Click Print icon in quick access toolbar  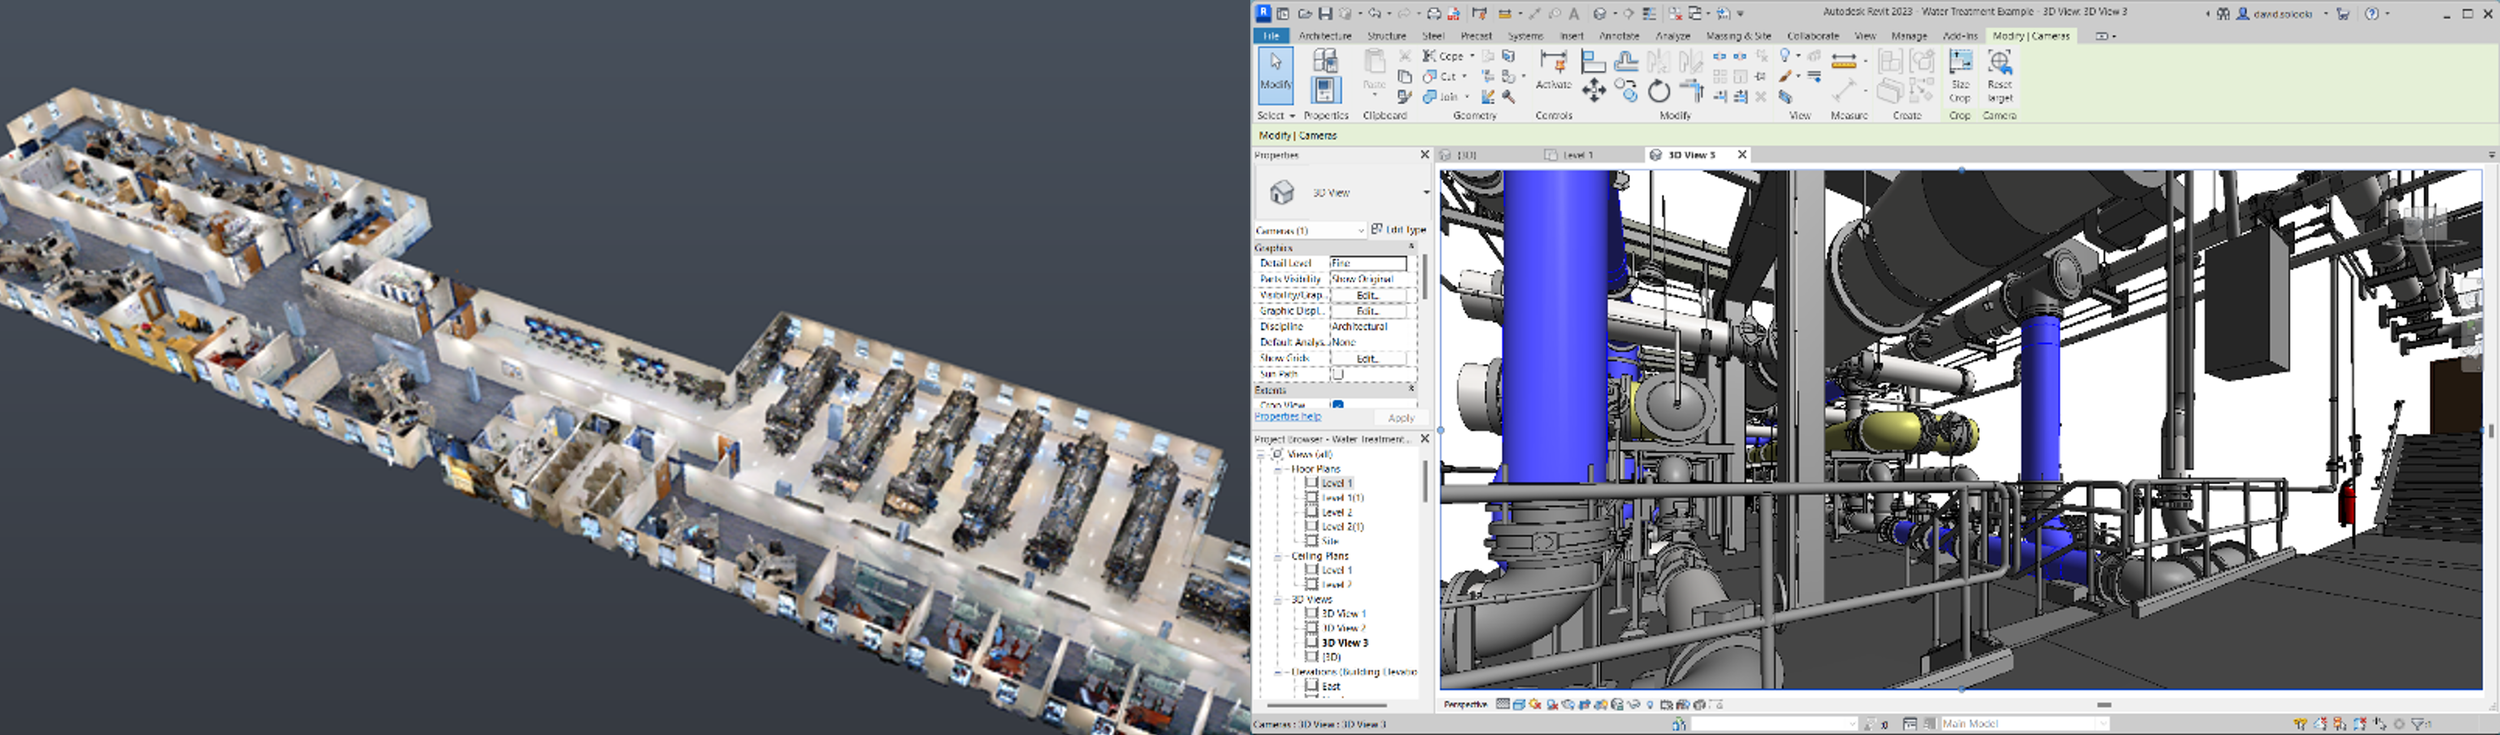click(x=1434, y=13)
